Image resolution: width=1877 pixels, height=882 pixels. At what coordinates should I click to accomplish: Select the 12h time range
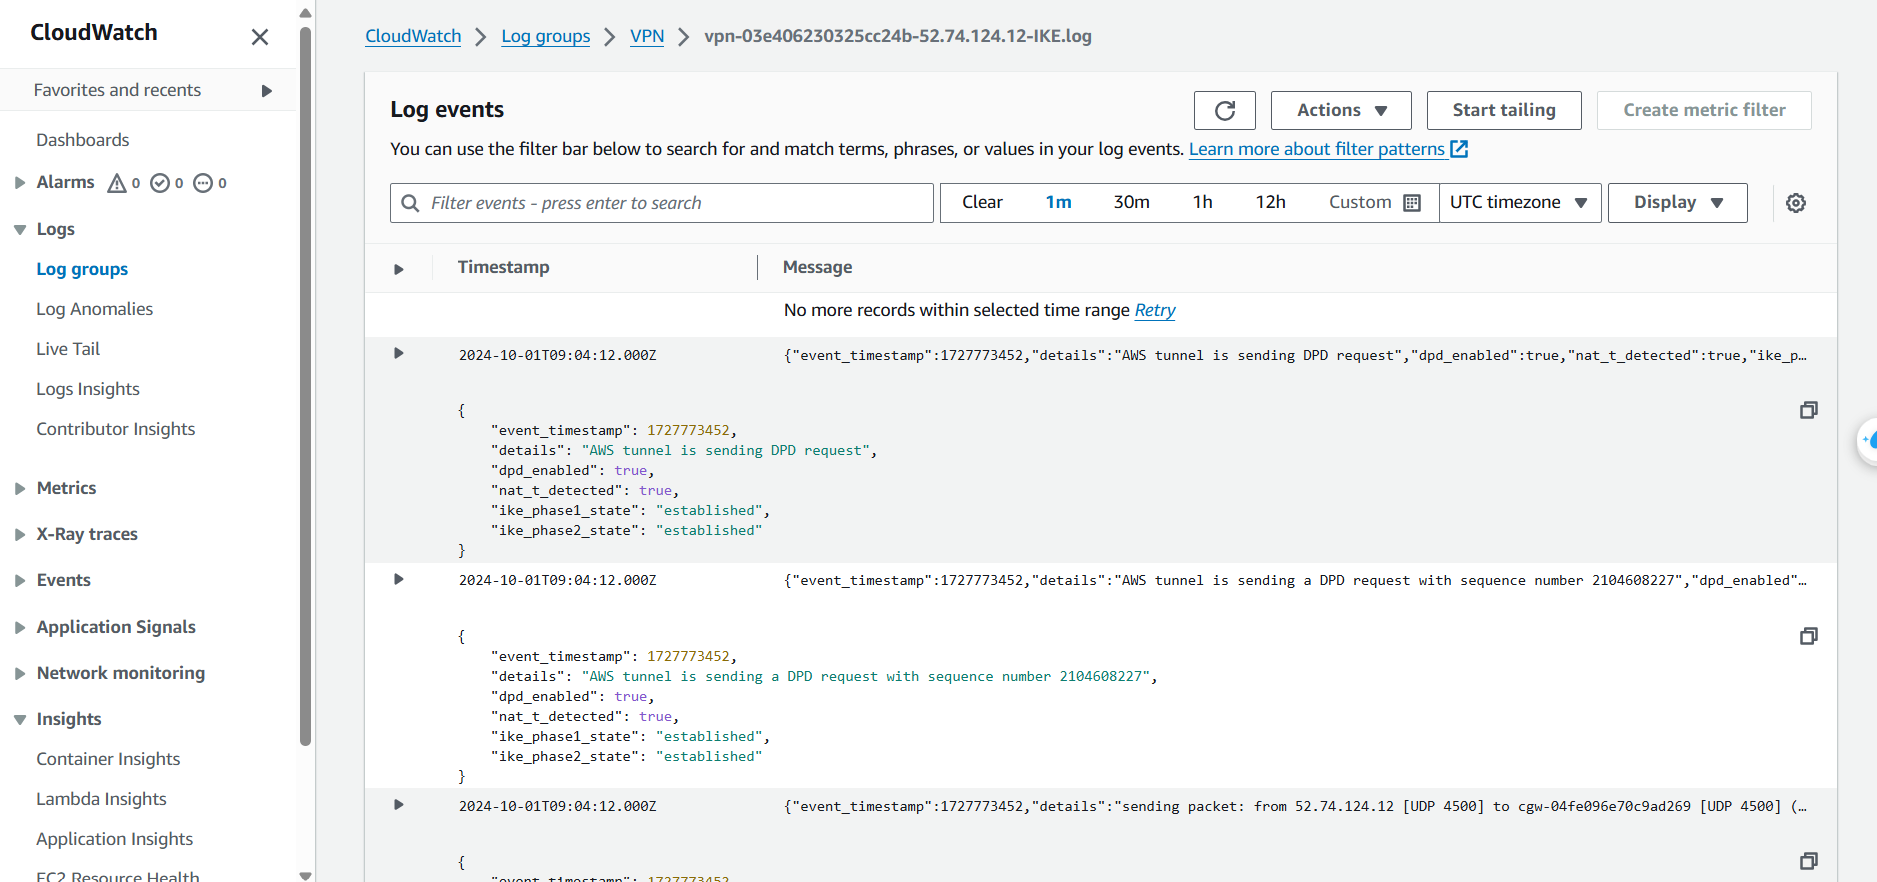[1271, 203]
